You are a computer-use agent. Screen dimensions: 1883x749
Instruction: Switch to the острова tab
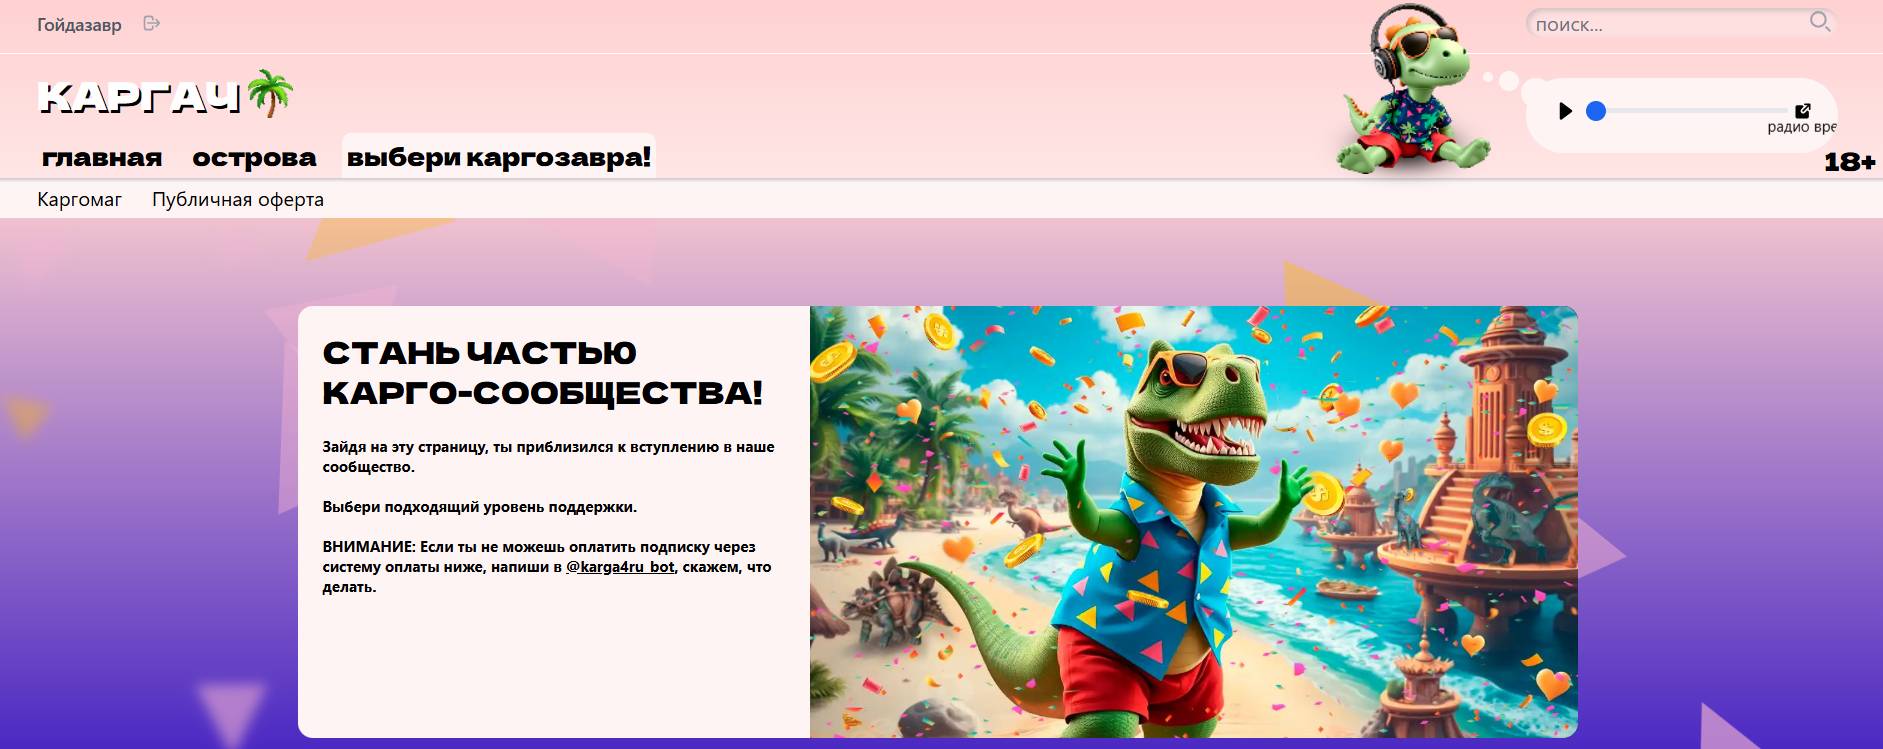pyautogui.click(x=254, y=157)
